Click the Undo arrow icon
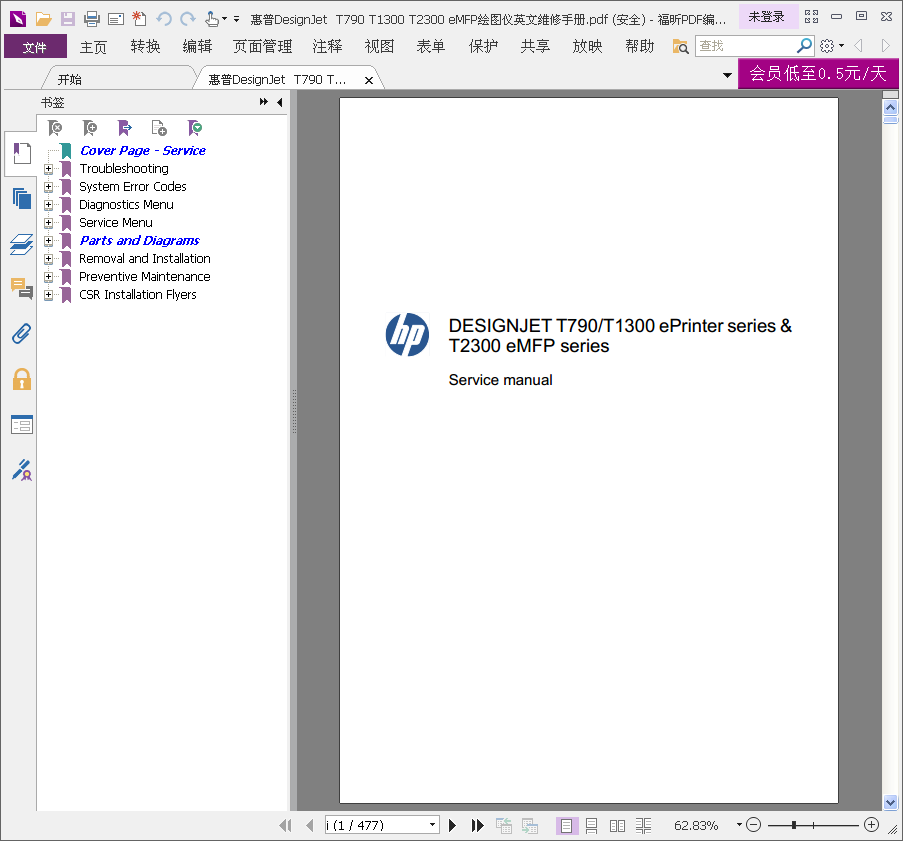The image size is (903, 841). click(x=164, y=19)
